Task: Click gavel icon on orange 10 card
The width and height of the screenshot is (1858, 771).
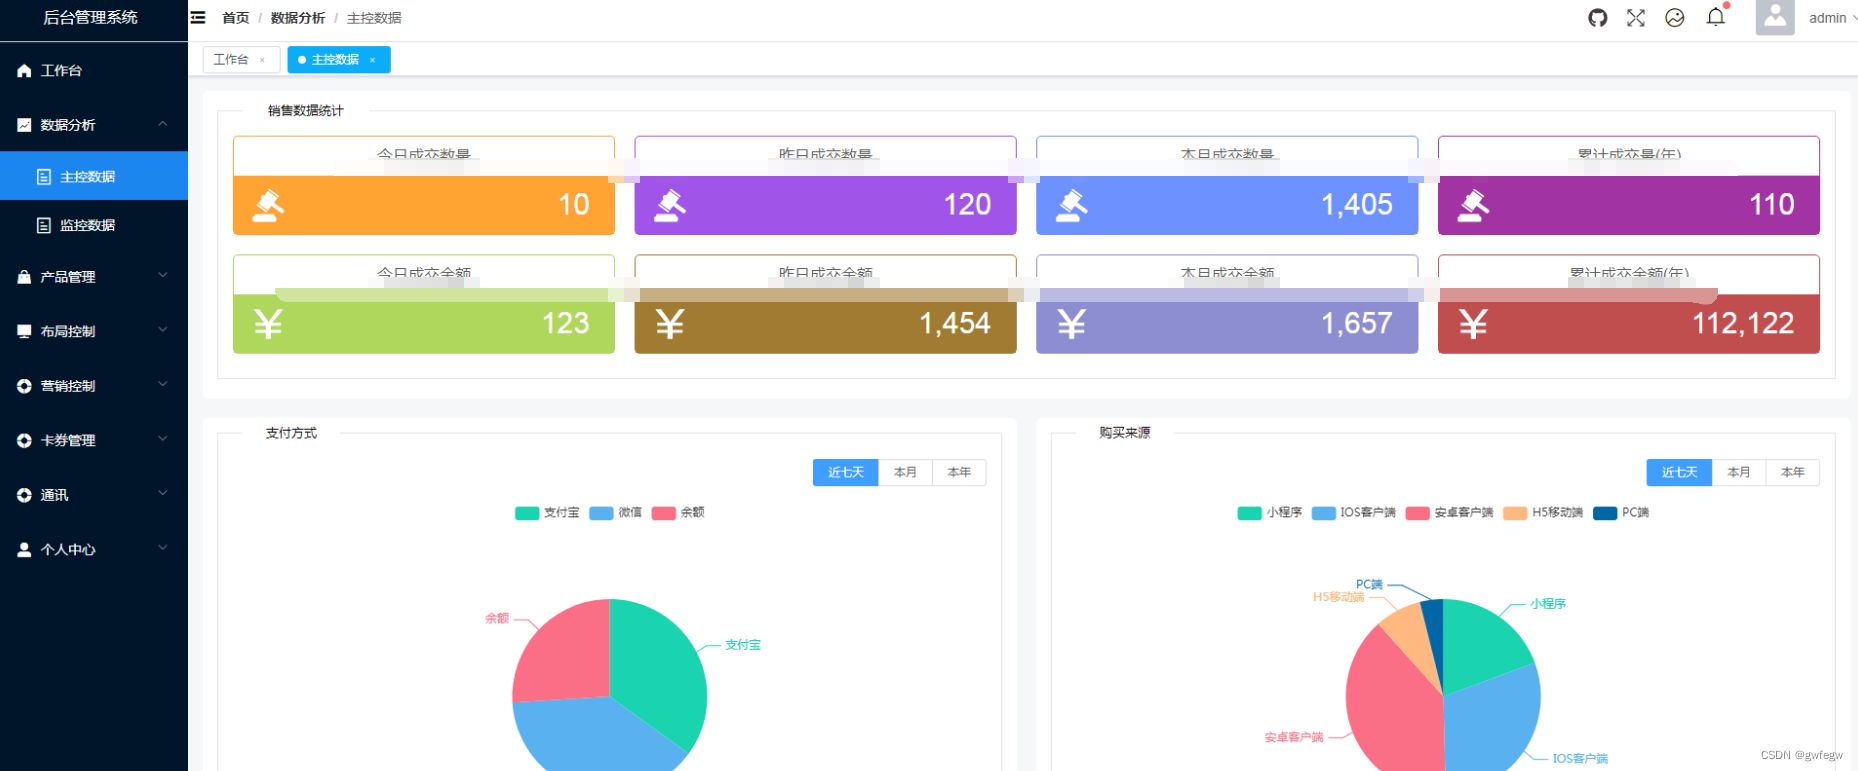Action: pos(268,205)
